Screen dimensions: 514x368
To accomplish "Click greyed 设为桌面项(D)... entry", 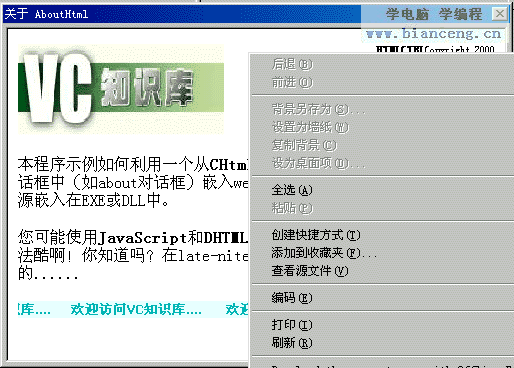I will click(383, 163).
